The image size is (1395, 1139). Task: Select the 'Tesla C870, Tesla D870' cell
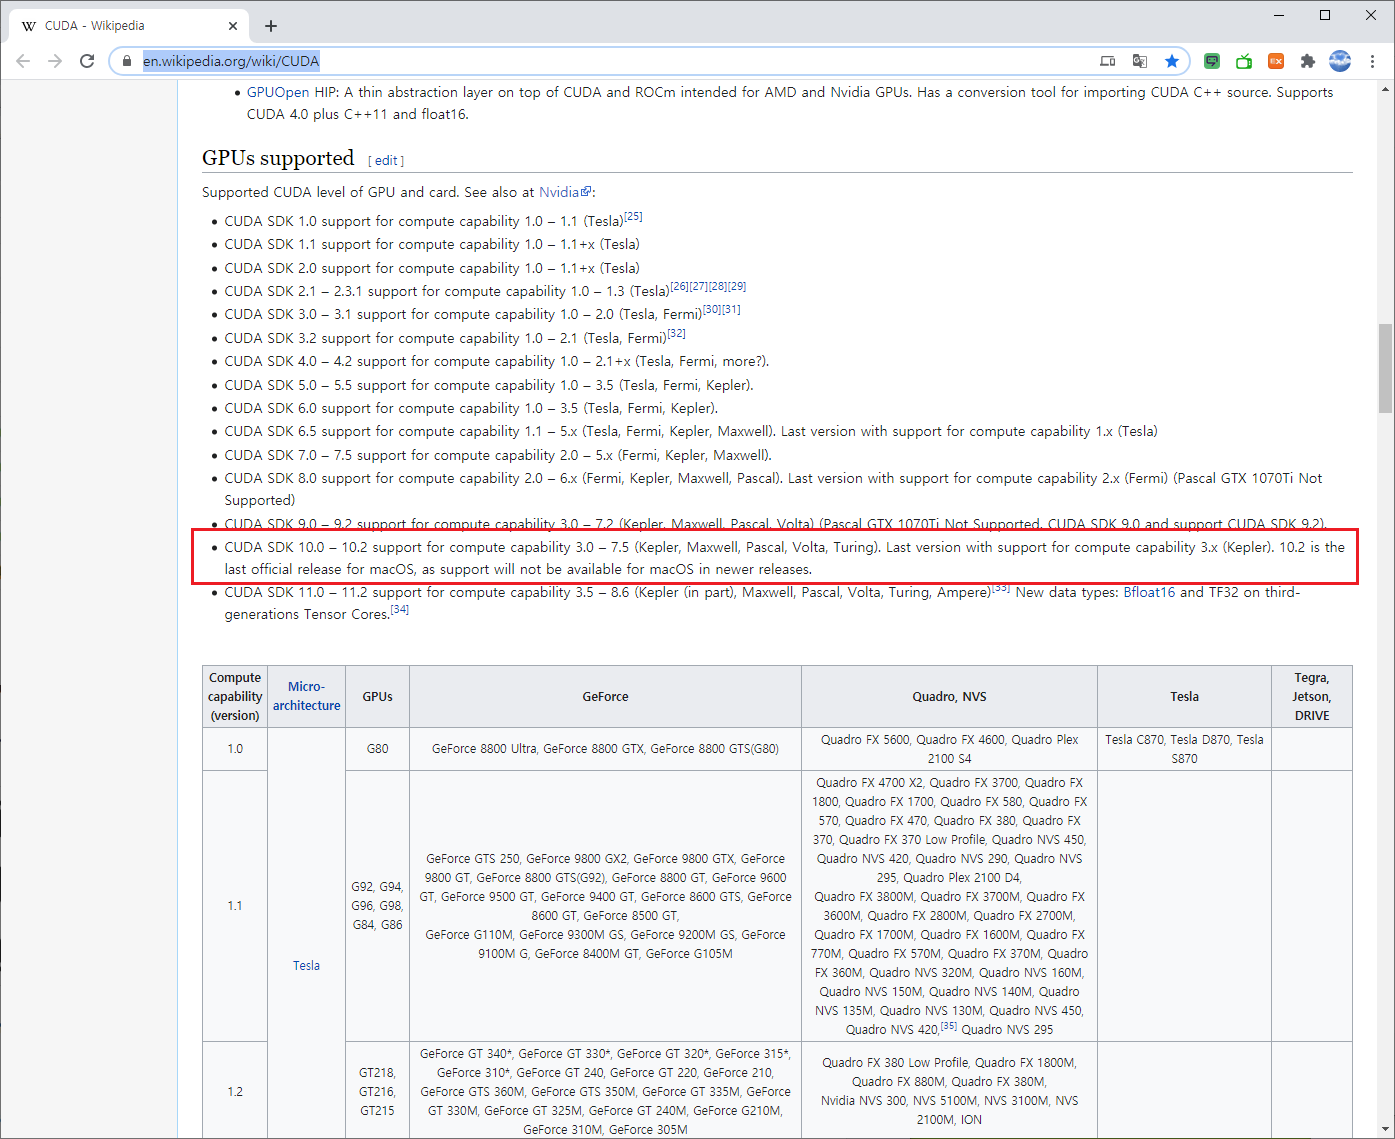1184,748
